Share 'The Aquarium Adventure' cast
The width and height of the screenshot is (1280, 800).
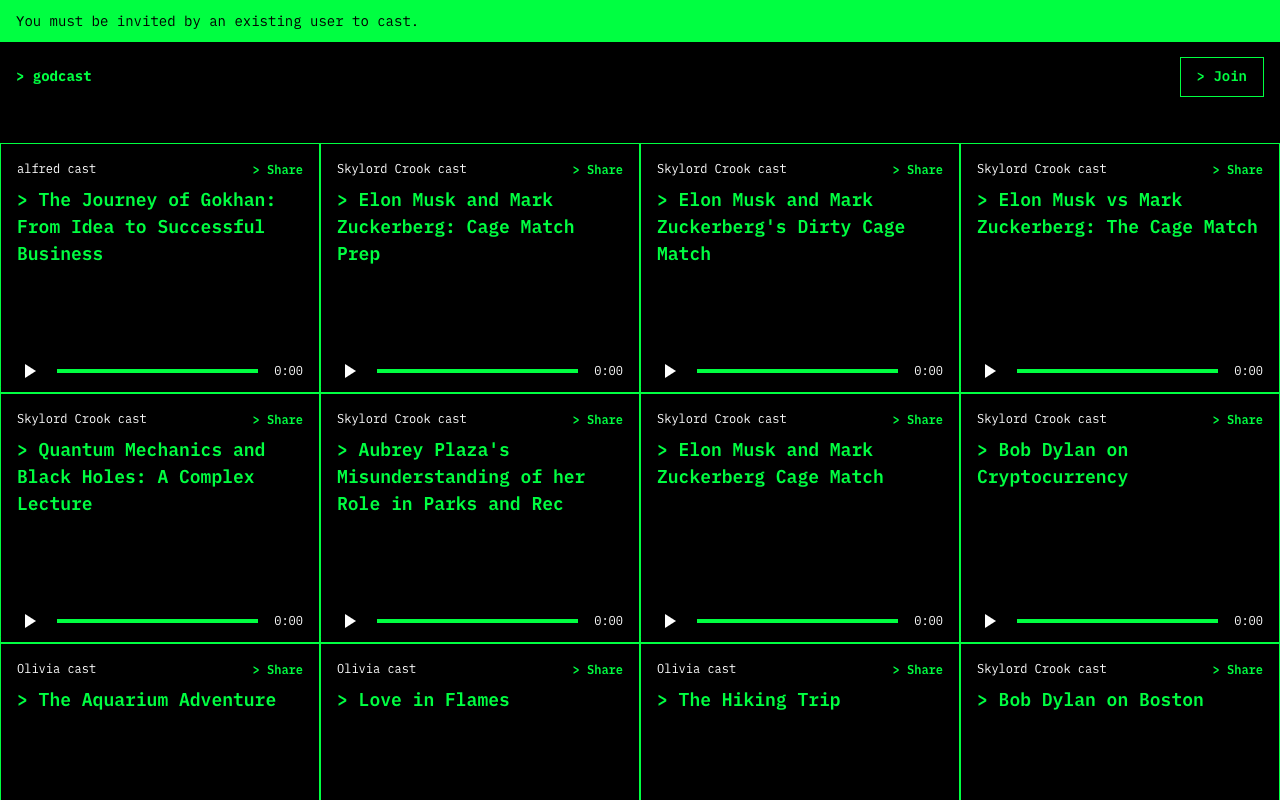[278, 670]
